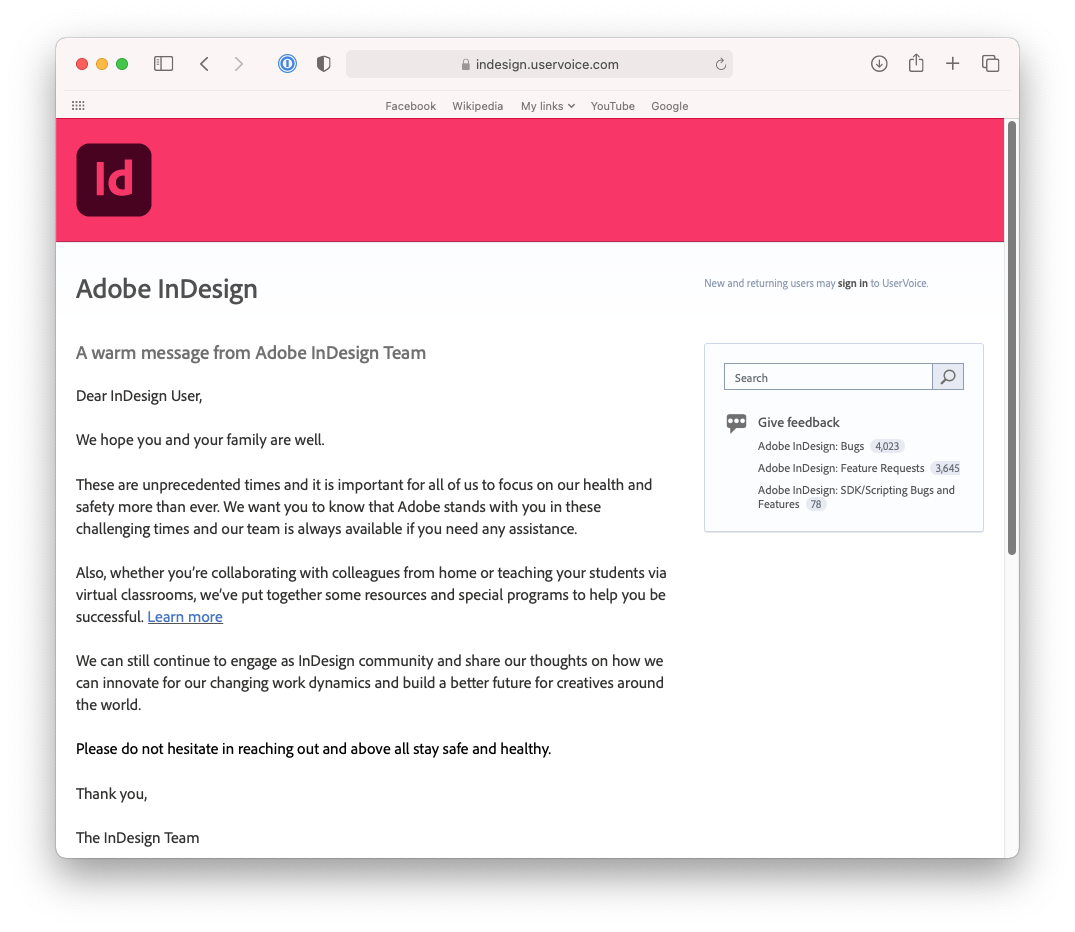
Task: Go forward to next page
Action: point(239,64)
